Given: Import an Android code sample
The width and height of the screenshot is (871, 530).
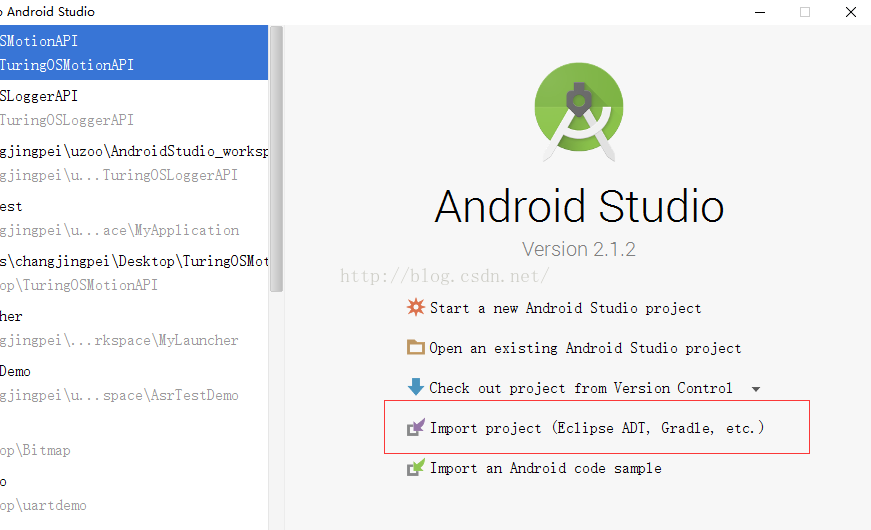Looking at the screenshot, I should [545, 468].
